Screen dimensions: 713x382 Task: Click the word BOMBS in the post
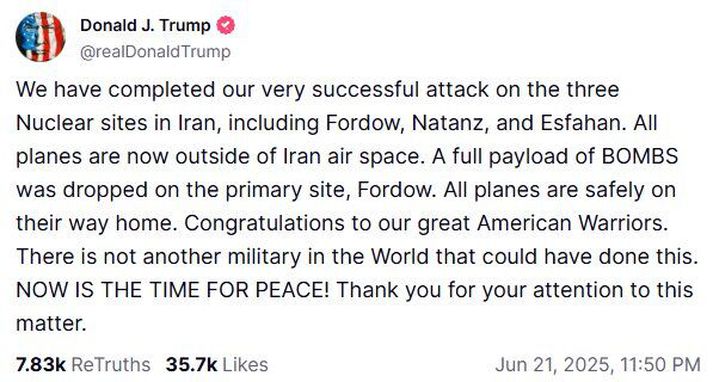pos(640,156)
